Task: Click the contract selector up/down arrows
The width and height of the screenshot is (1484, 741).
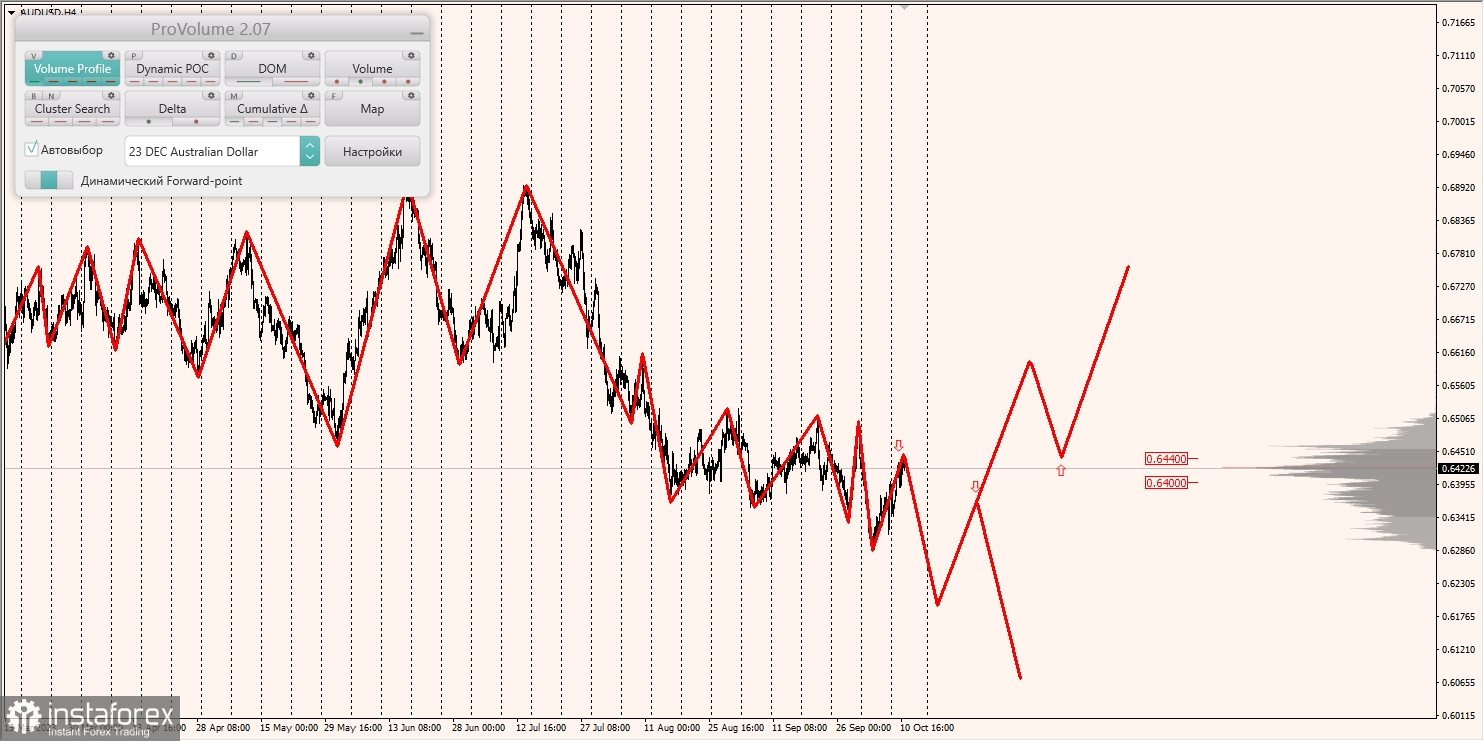Action: point(310,151)
